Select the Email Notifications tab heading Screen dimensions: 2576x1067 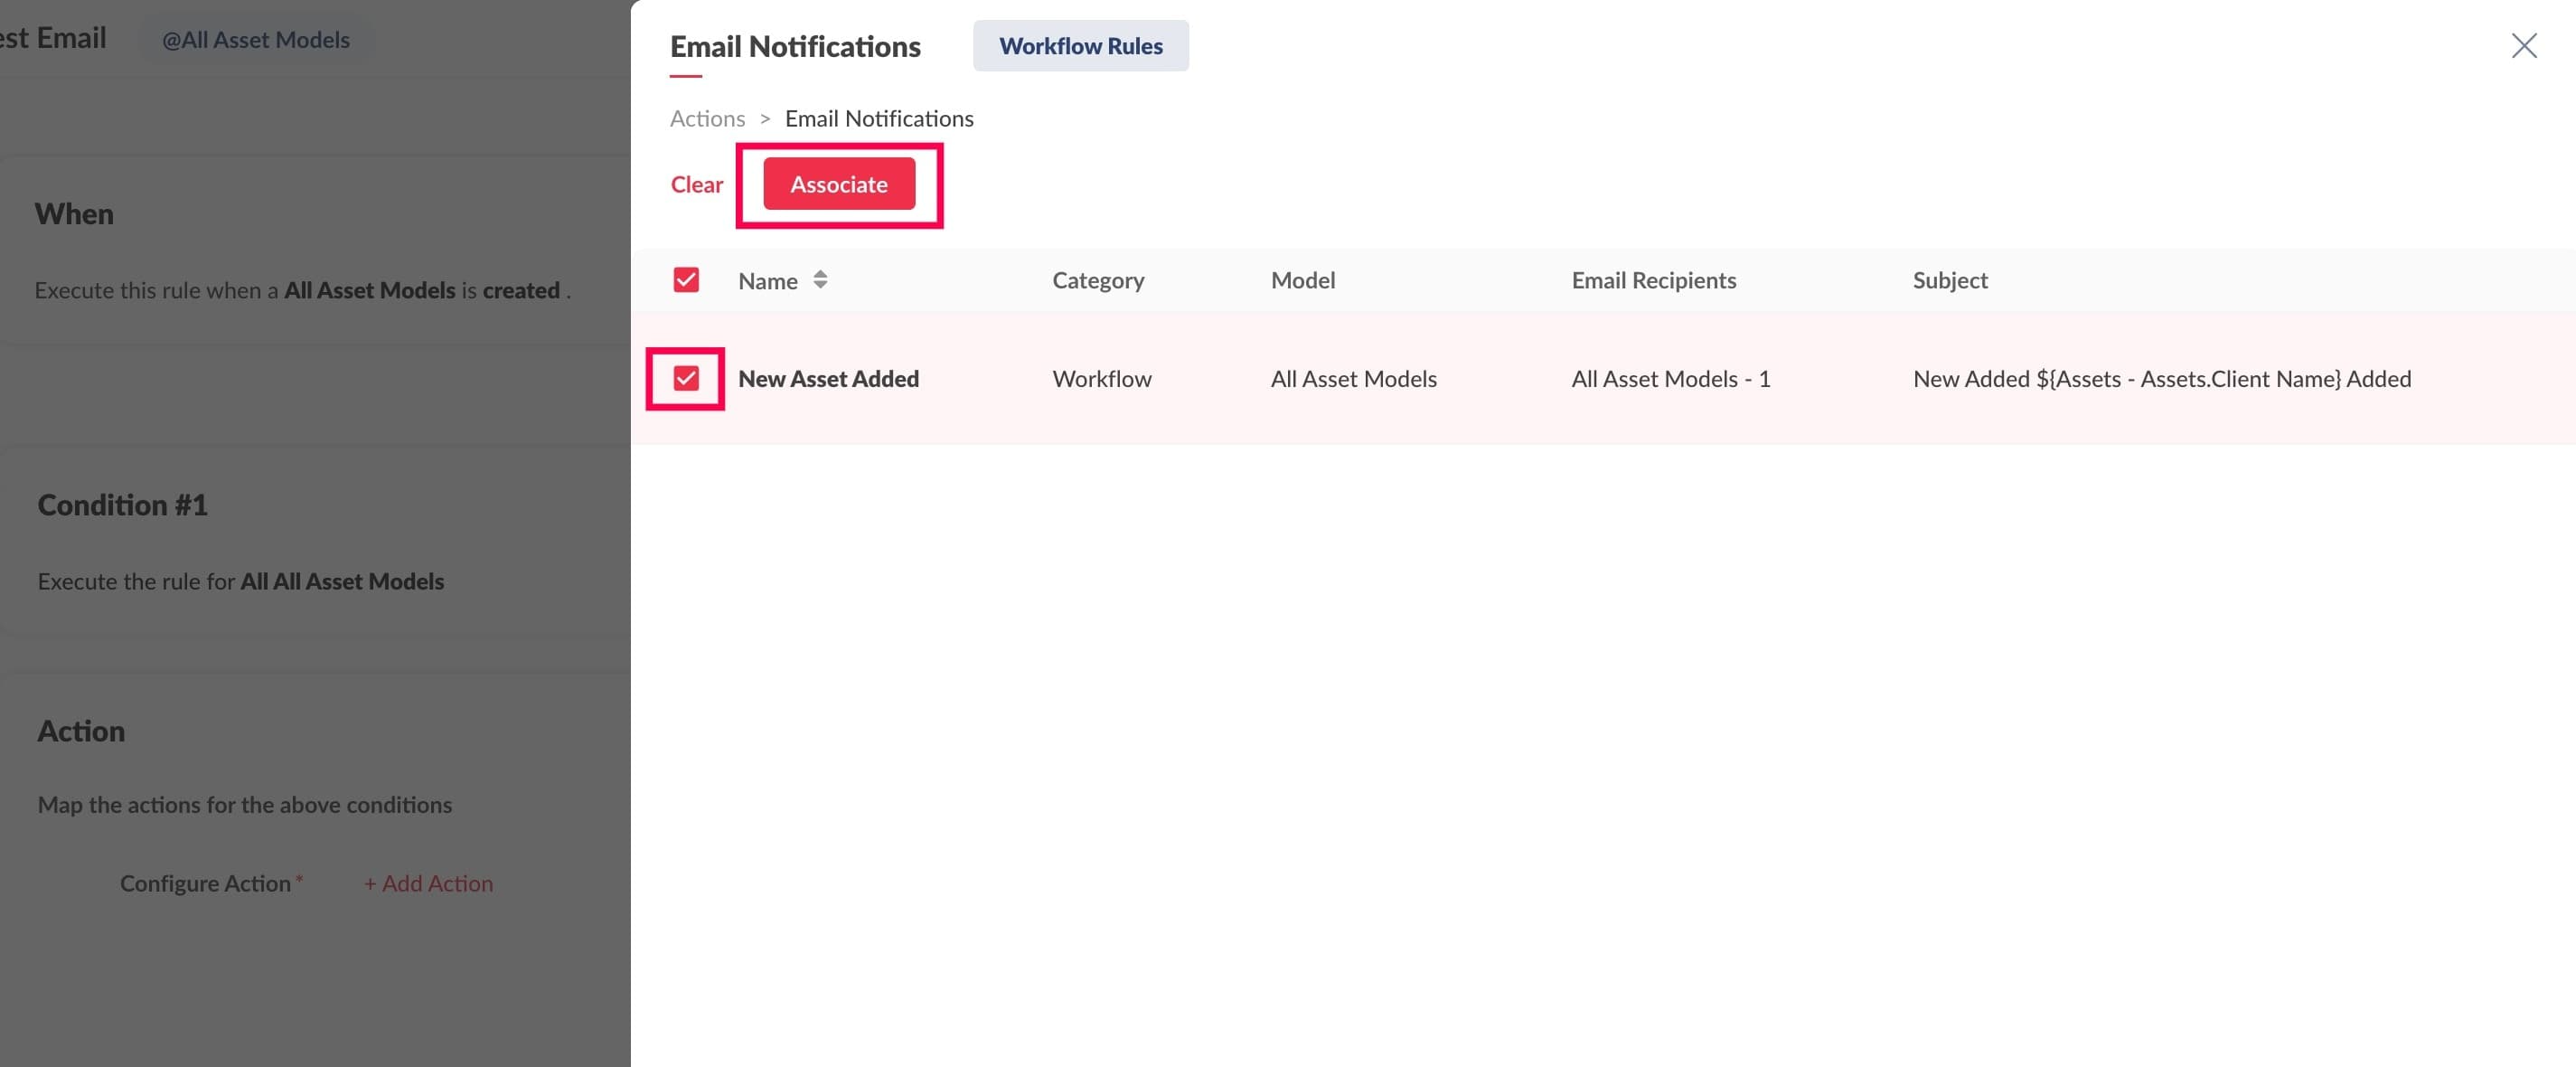coord(795,47)
